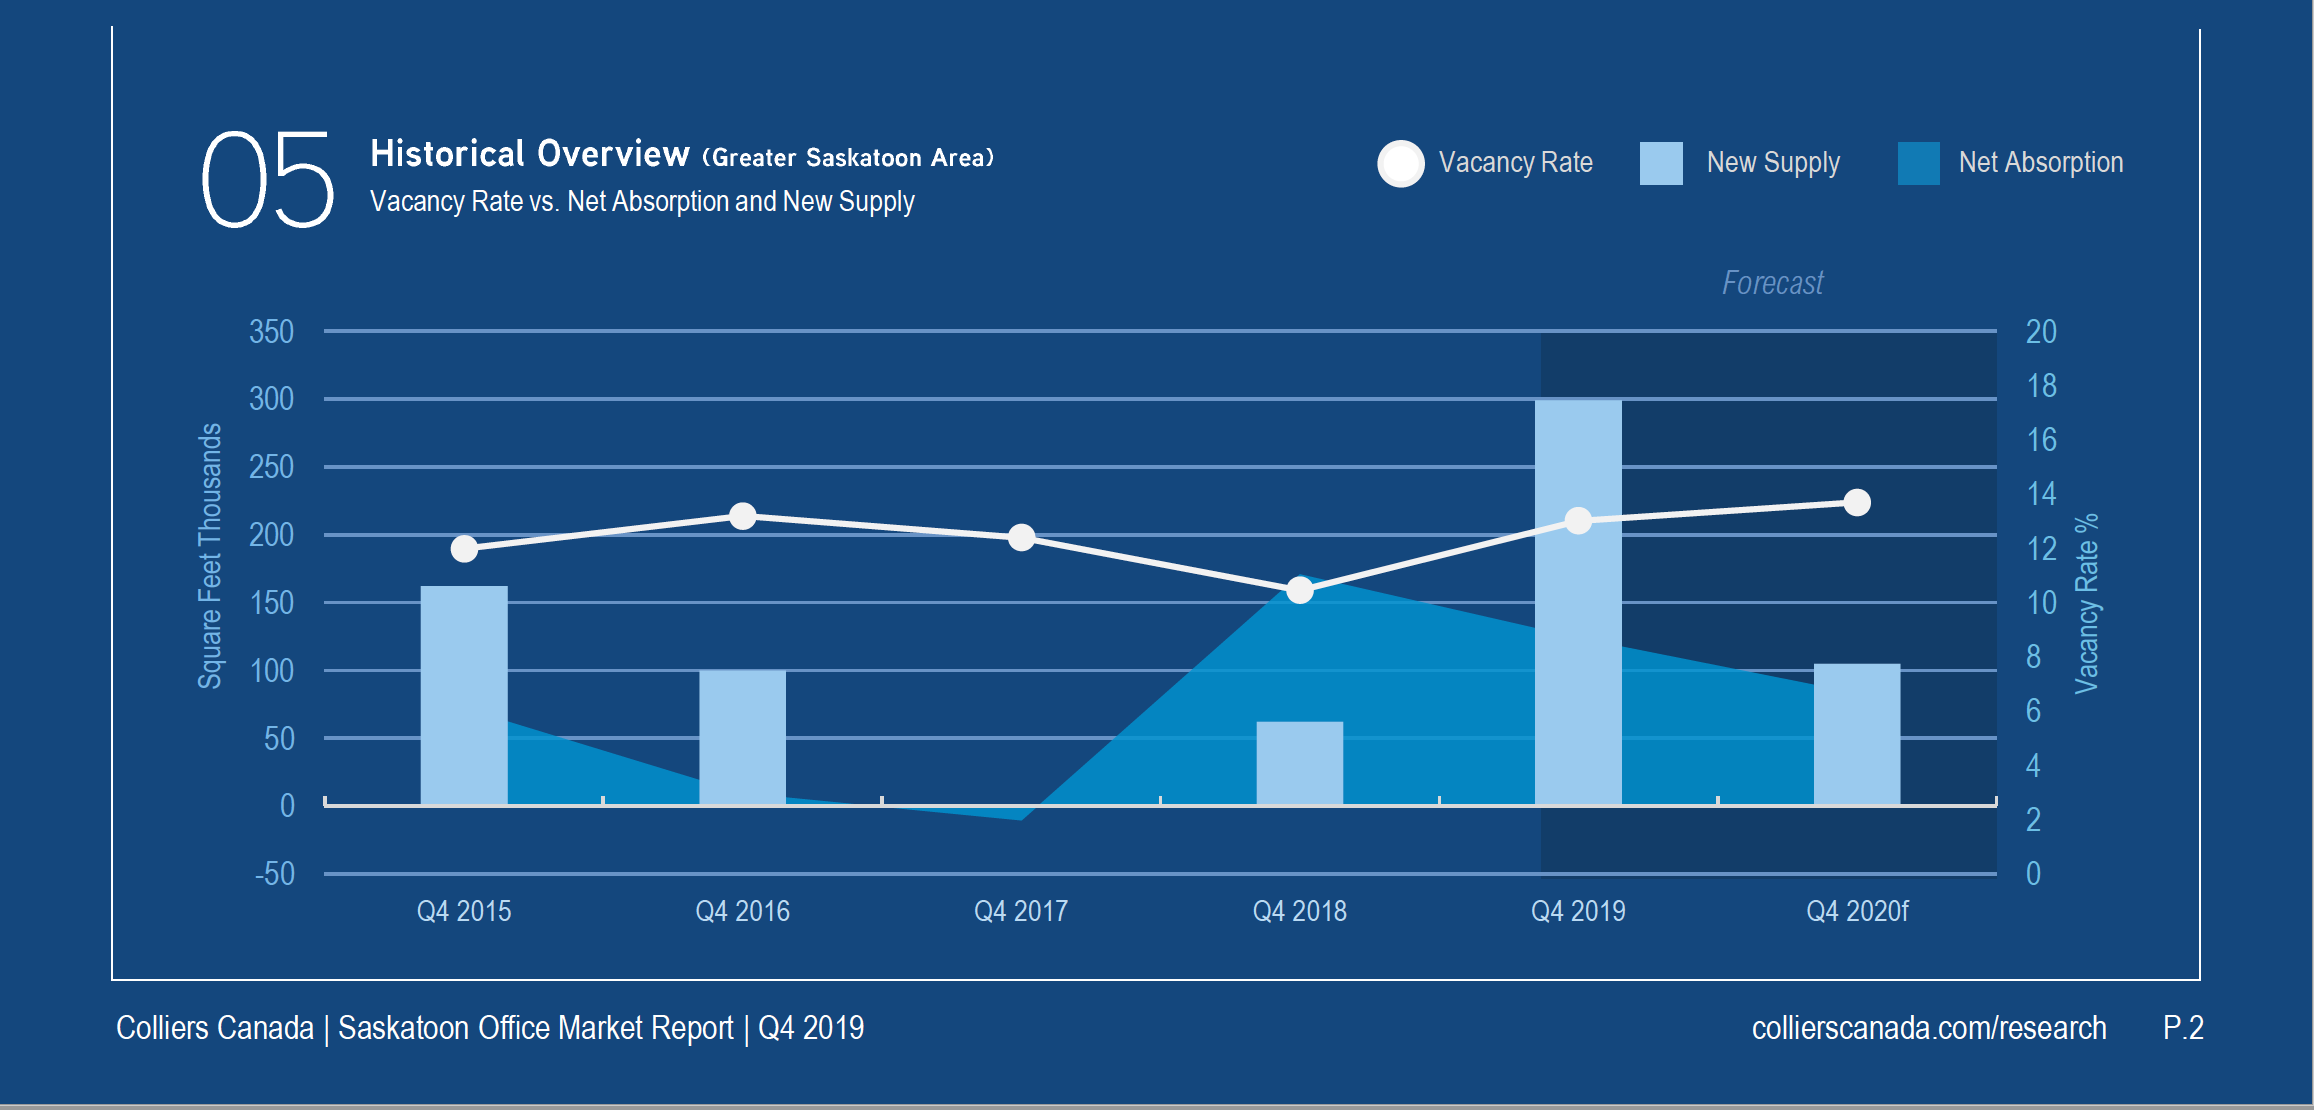
Task: Click the '16' right axis value
Action: click(x=2041, y=440)
